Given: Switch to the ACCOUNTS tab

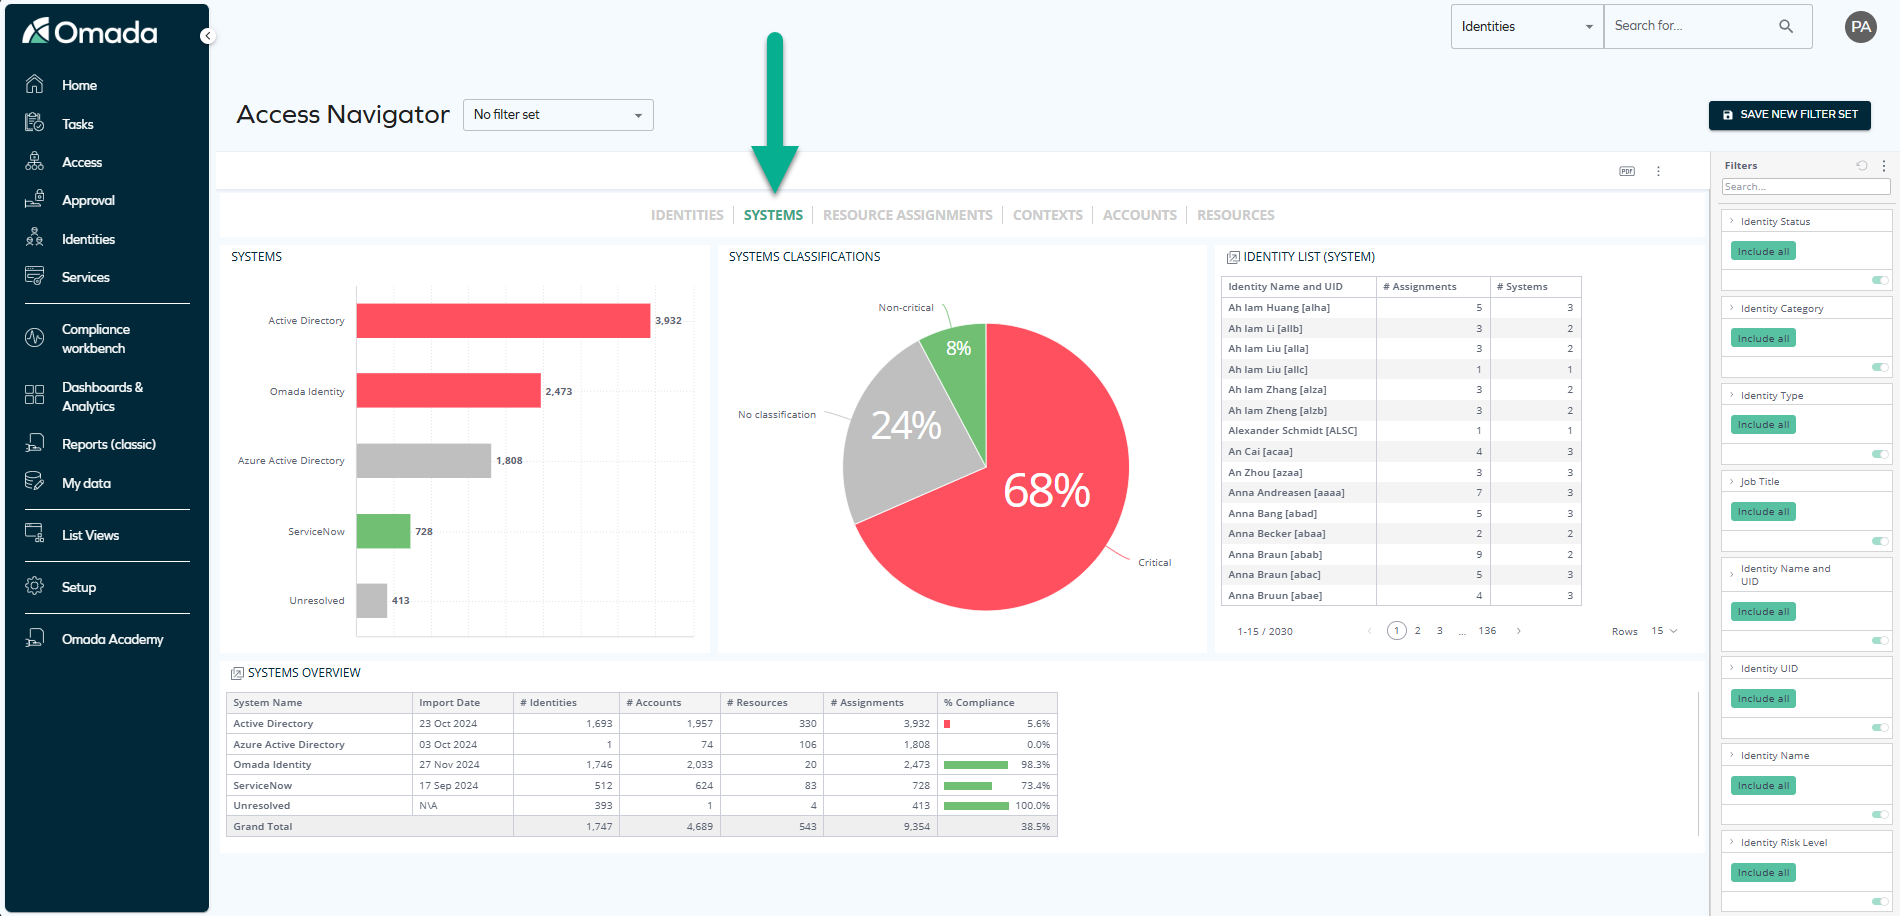Looking at the screenshot, I should coord(1140,215).
